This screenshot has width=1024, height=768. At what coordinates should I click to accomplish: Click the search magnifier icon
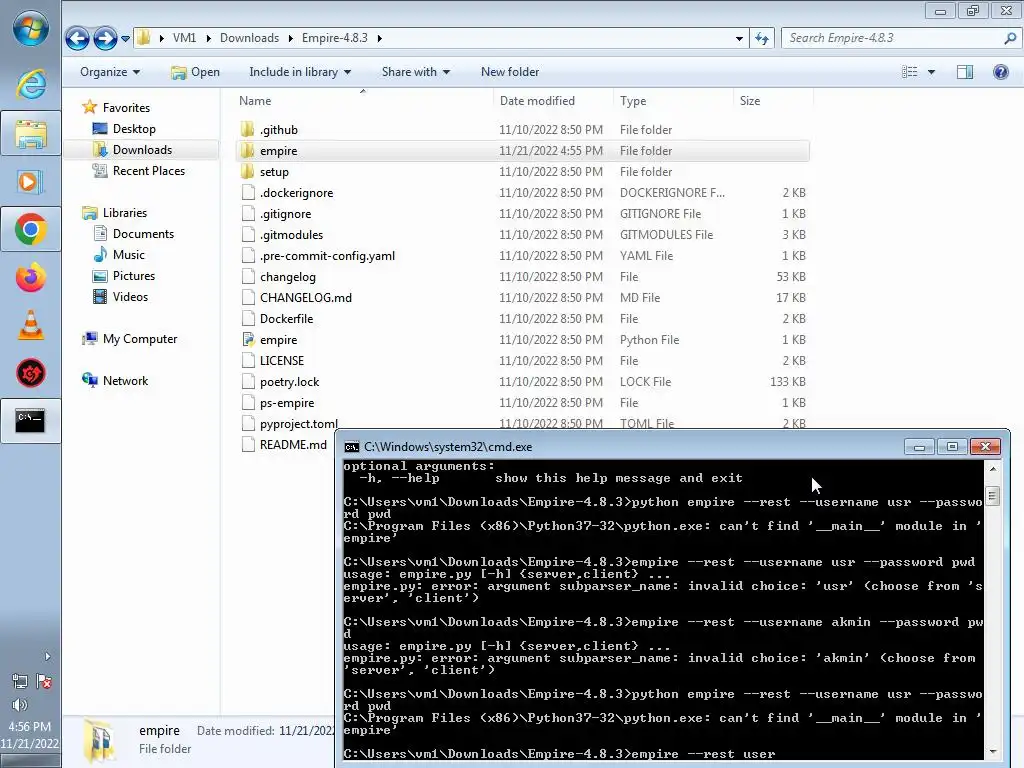pos(1010,39)
